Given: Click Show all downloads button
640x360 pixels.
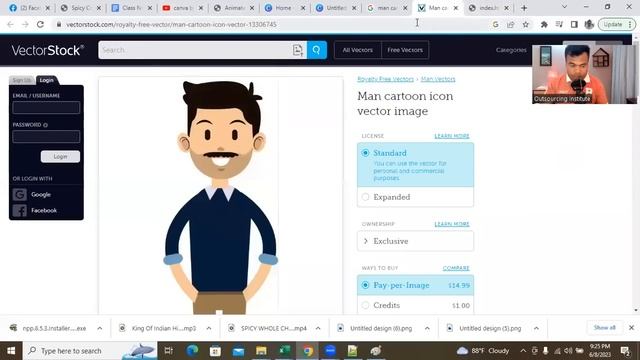Looking at the screenshot, I should [x=604, y=328].
